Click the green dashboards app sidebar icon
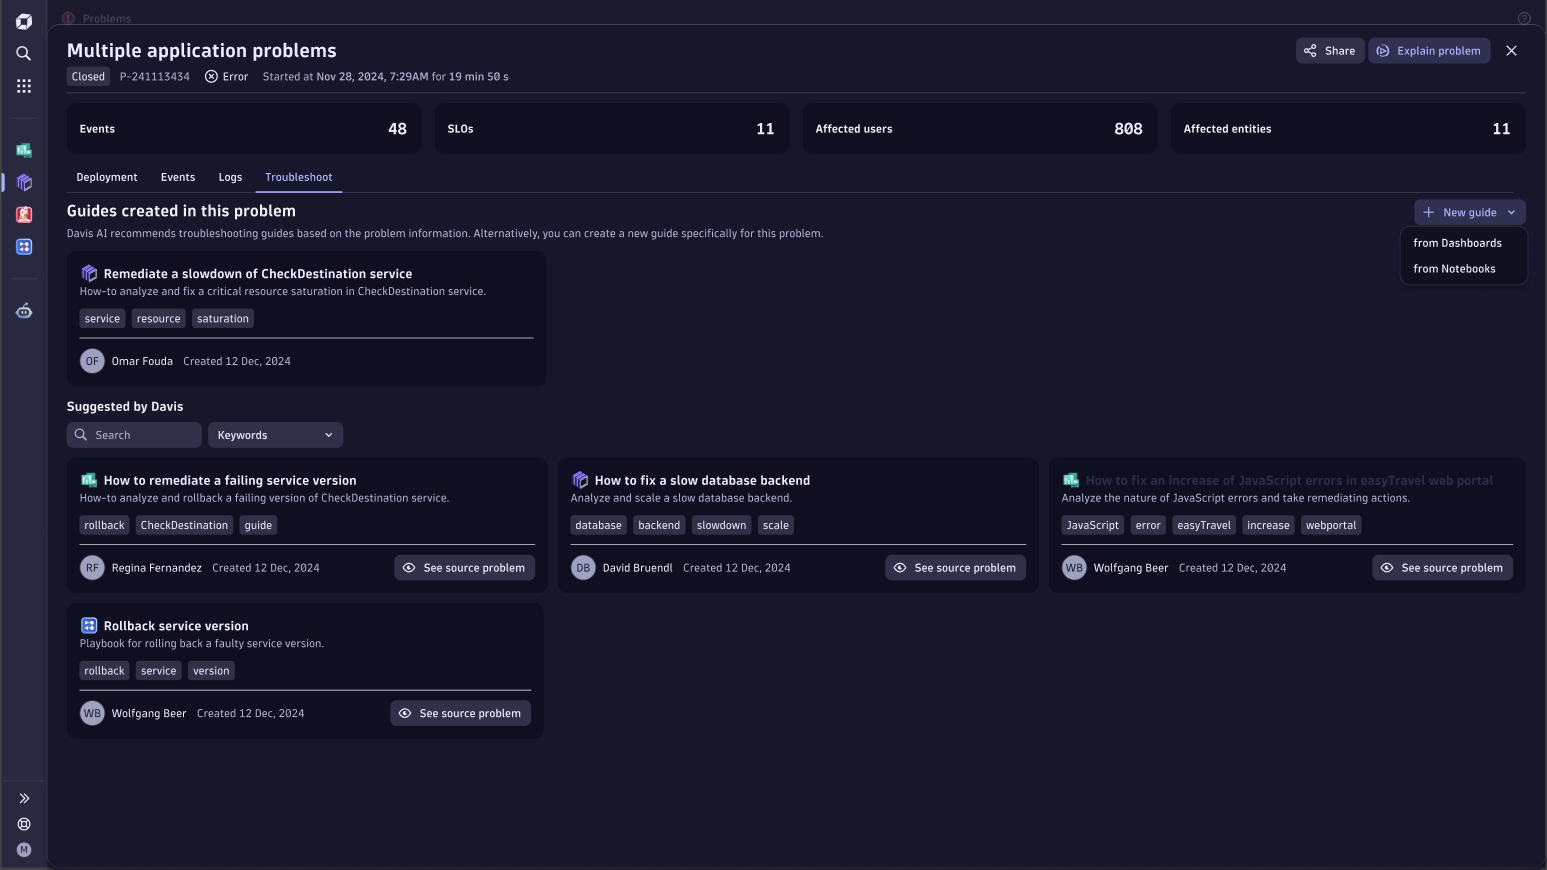The height and width of the screenshot is (870, 1547). pyautogui.click(x=23, y=150)
